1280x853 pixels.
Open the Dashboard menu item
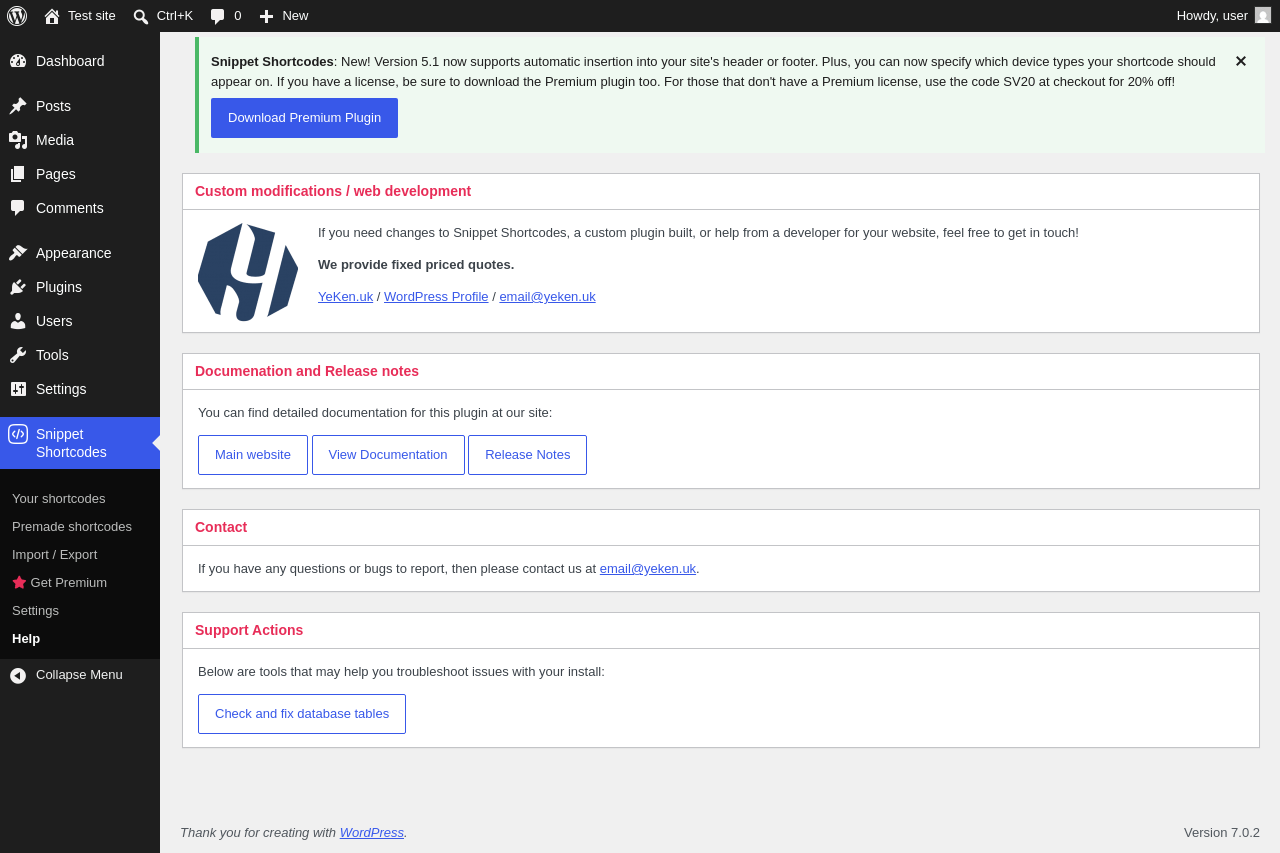point(80,61)
